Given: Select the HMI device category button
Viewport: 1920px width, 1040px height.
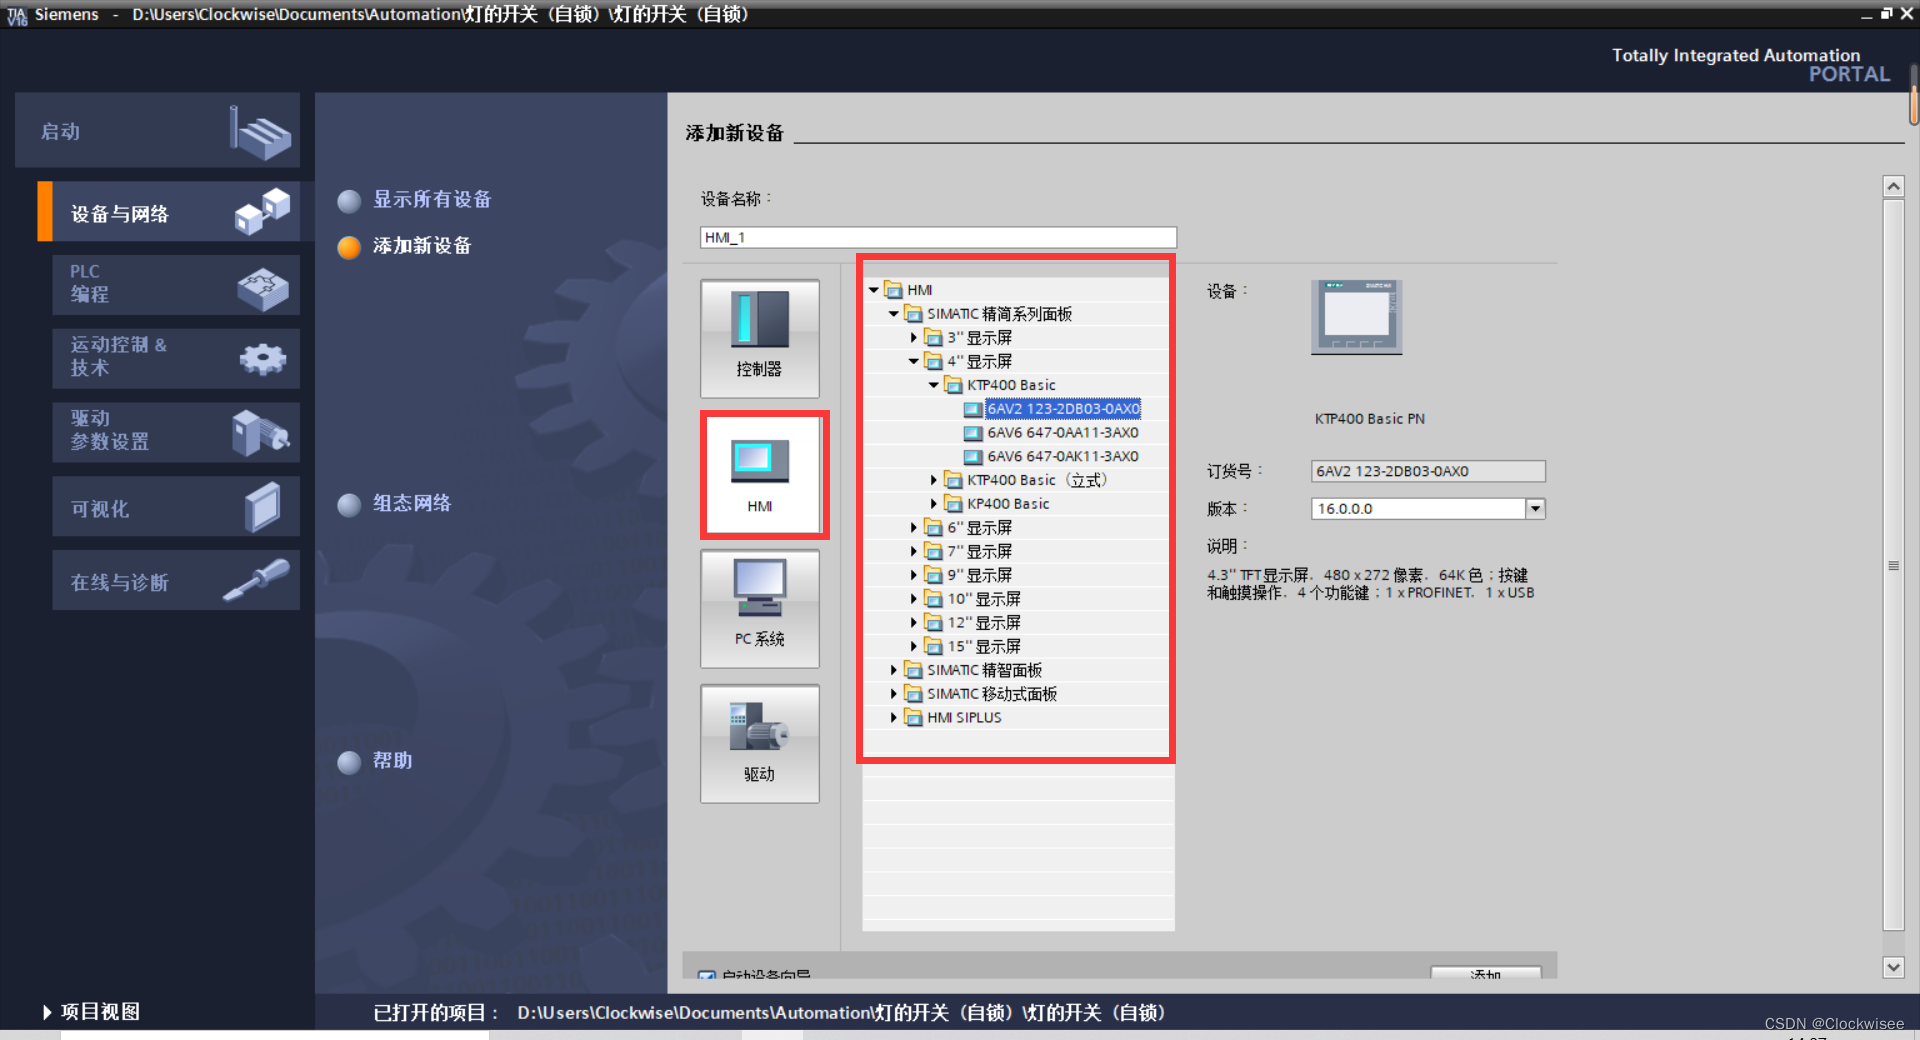Looking at the screenshot, I should [x=760, y=474].
